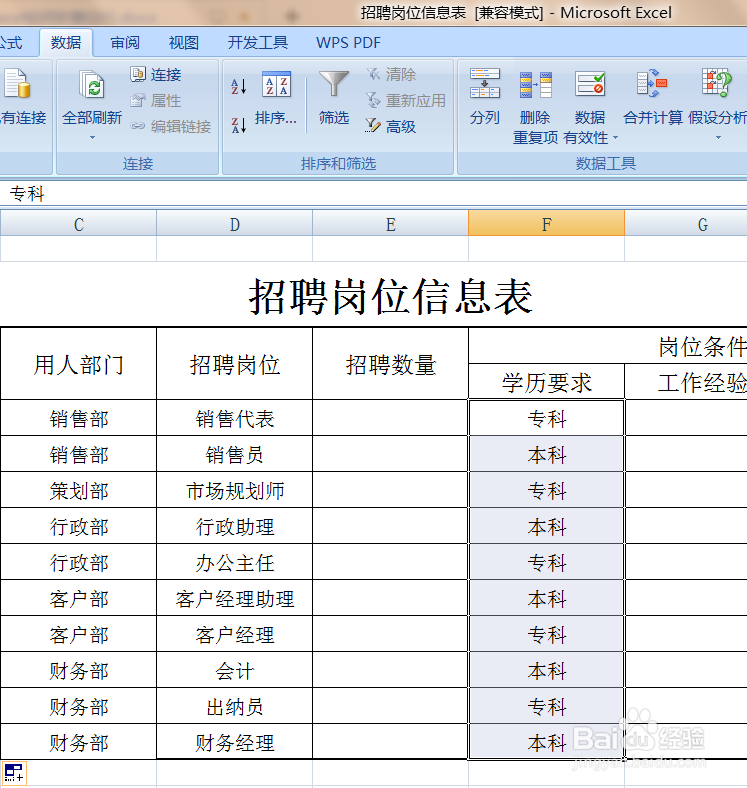Click the title cell 招聘岗位信息表
The height and width of the screenshot is (788, 747).
click(x=391, y=296)
